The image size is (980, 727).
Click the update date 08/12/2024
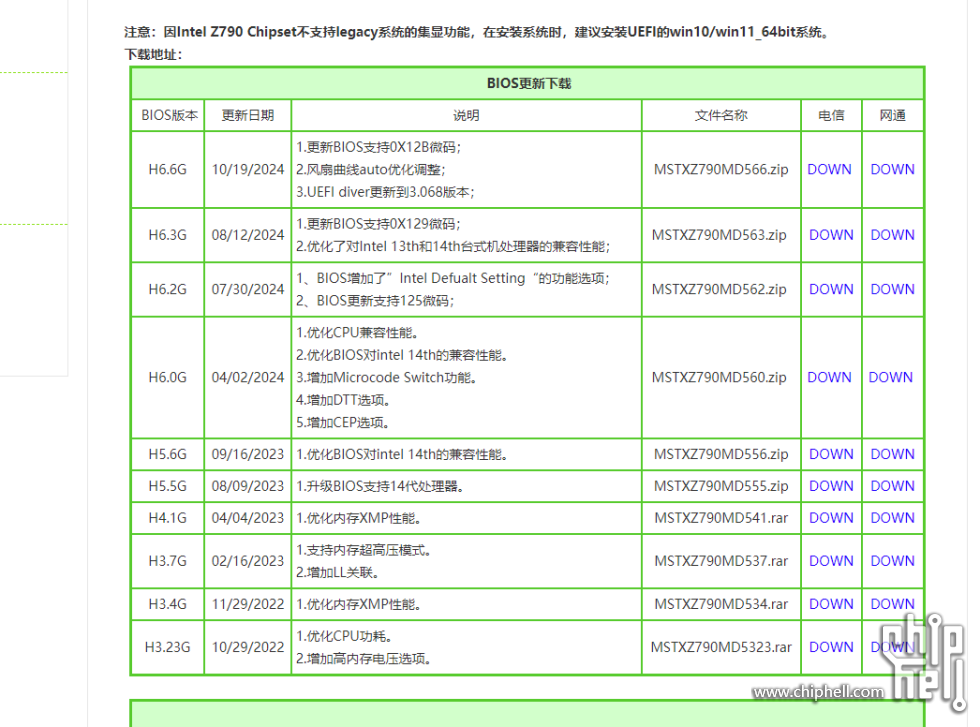(248, 236)
